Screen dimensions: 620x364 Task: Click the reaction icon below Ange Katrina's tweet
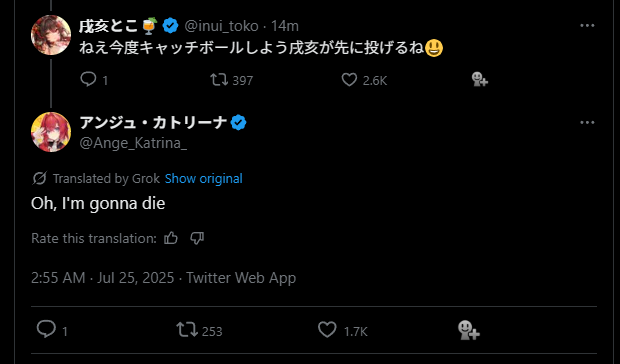469,330
